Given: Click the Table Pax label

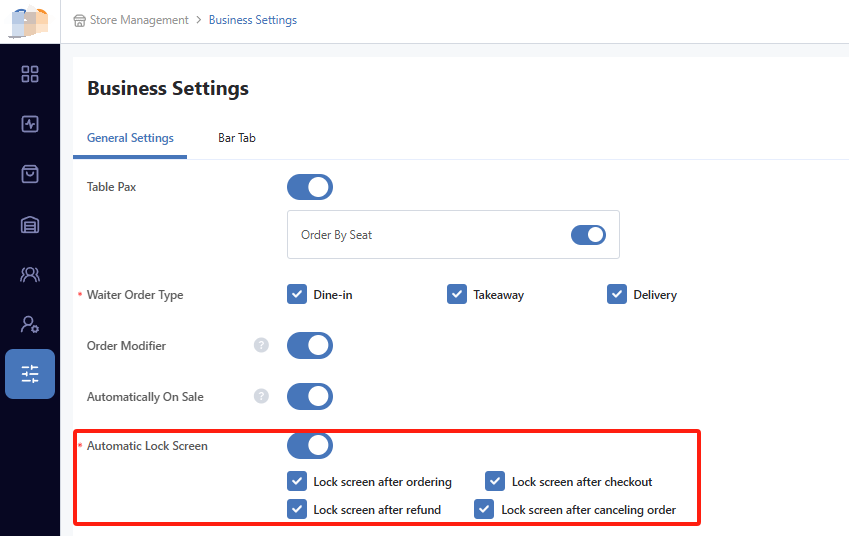Looking at the screenshot, I should tap(112, 187).
